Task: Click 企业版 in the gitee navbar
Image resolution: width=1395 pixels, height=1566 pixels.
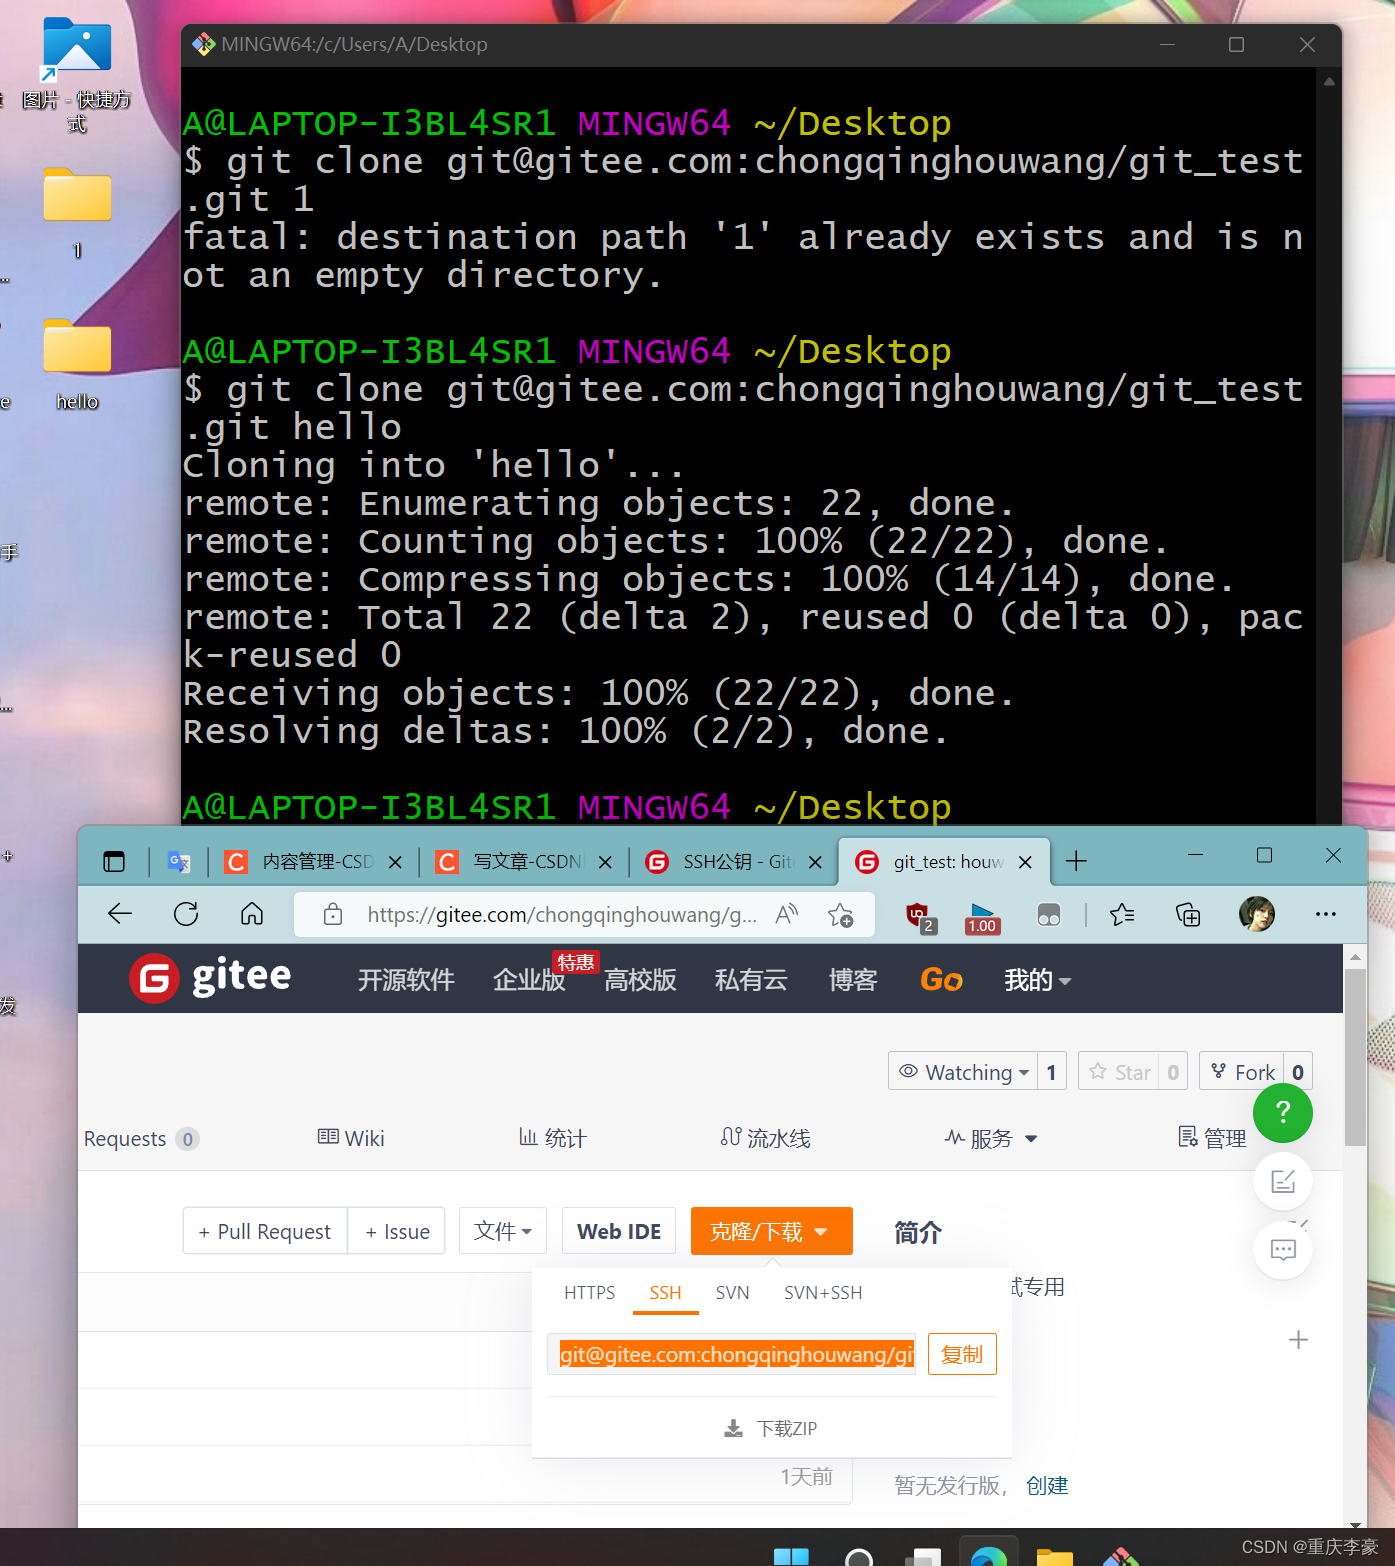Action: click(x=529, y=980)
